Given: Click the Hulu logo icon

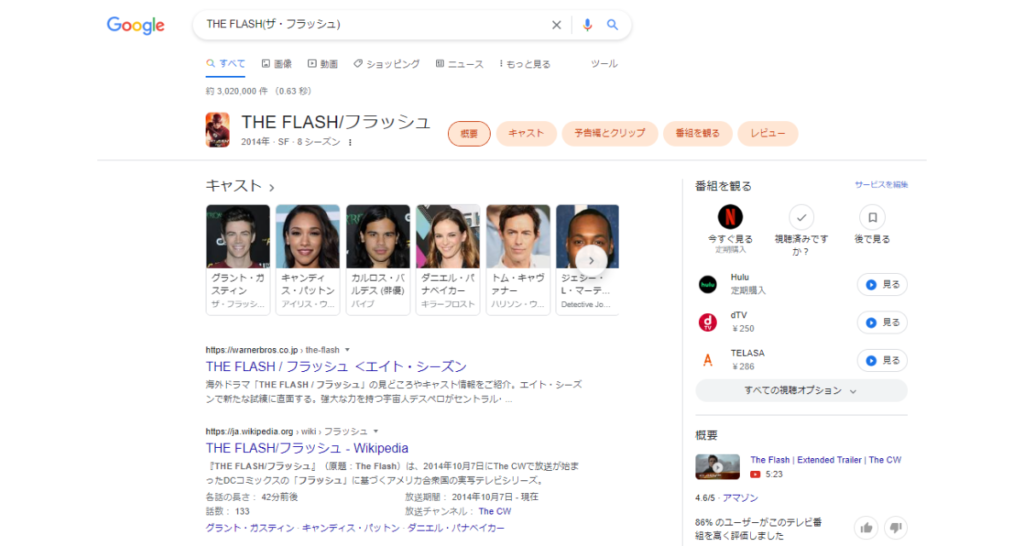Looking at the screenshot, I should click(707, 284).
